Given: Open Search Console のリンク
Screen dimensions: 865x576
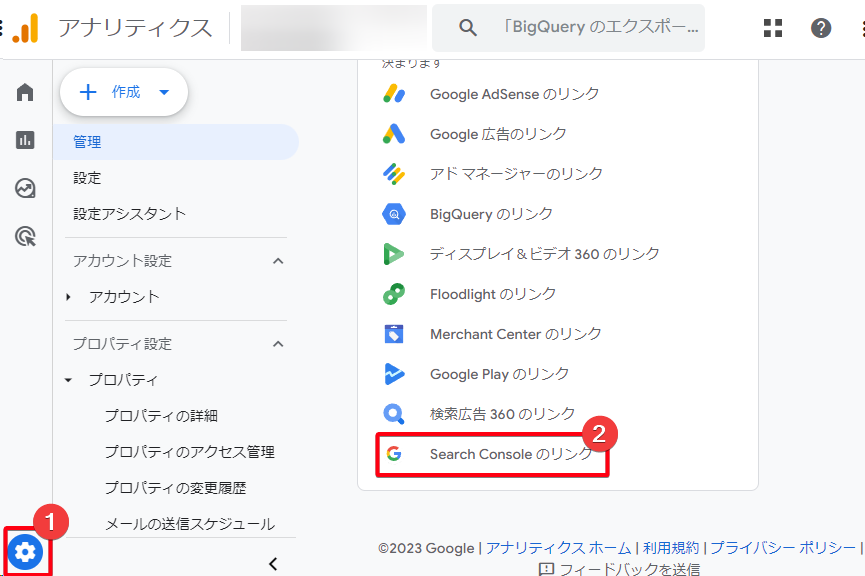Looking at the screenshot, I should click(x=511, y=454).
